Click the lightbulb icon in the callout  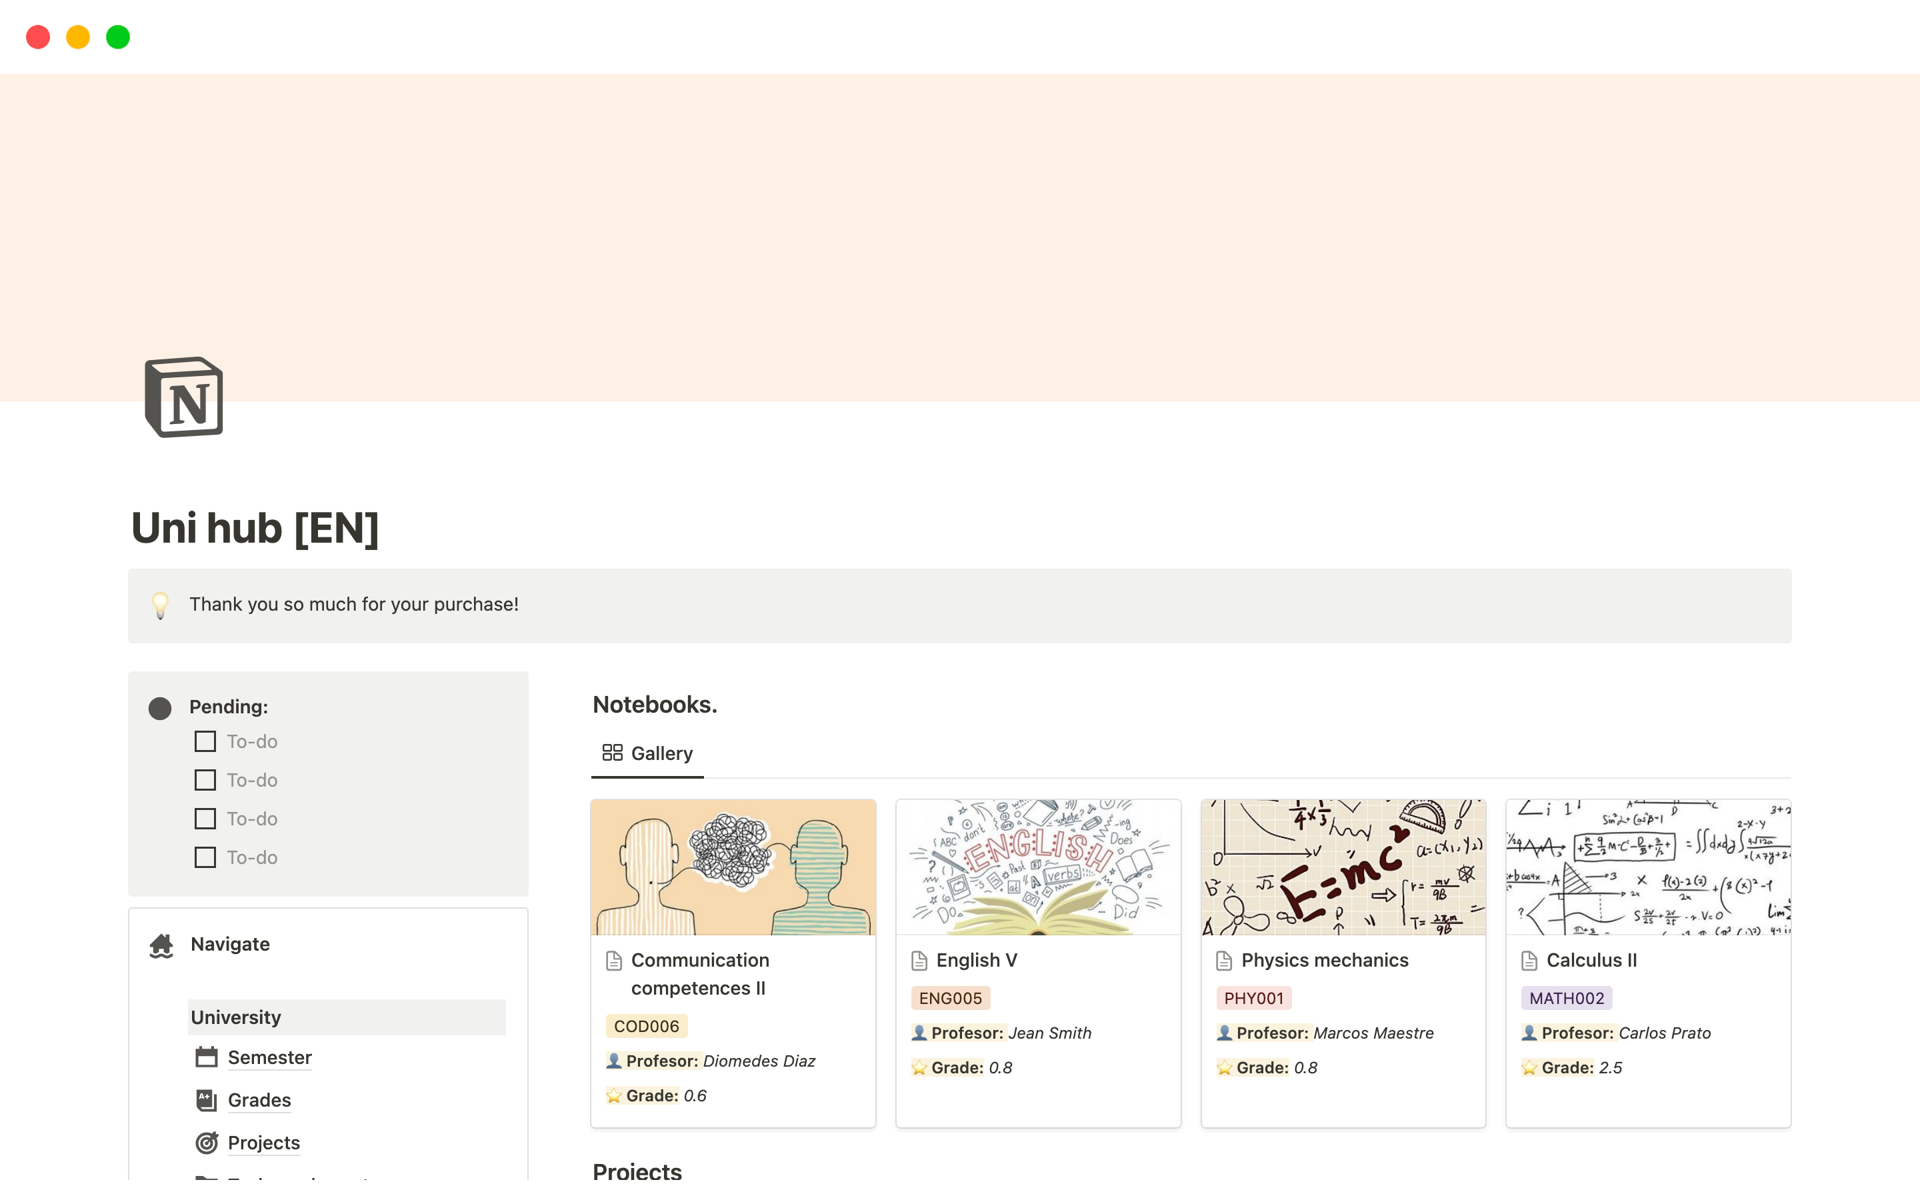coord(160,605)
